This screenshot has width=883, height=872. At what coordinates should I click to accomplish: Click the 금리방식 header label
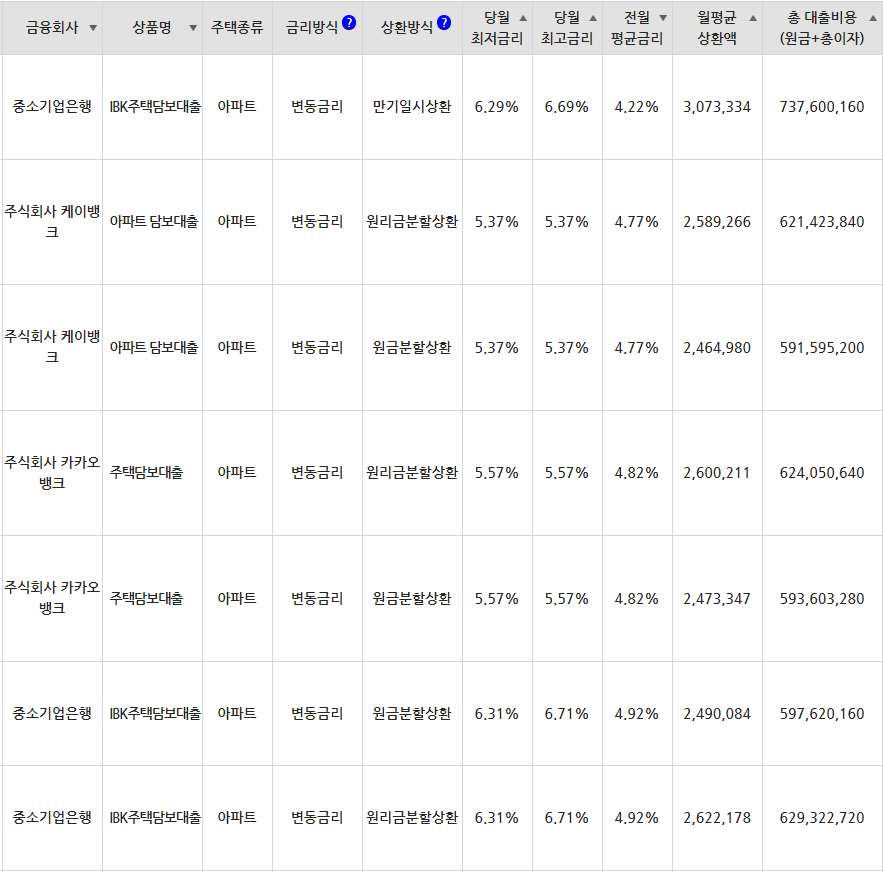pos(311,28)
